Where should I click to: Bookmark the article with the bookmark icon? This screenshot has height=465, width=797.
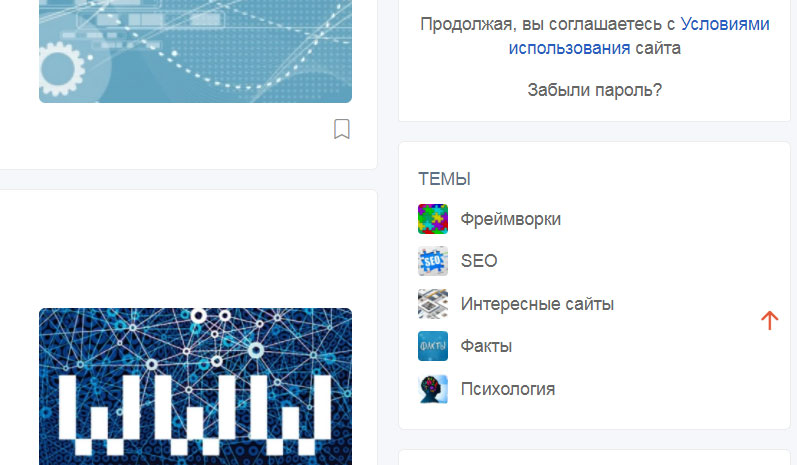click(342, 129)
